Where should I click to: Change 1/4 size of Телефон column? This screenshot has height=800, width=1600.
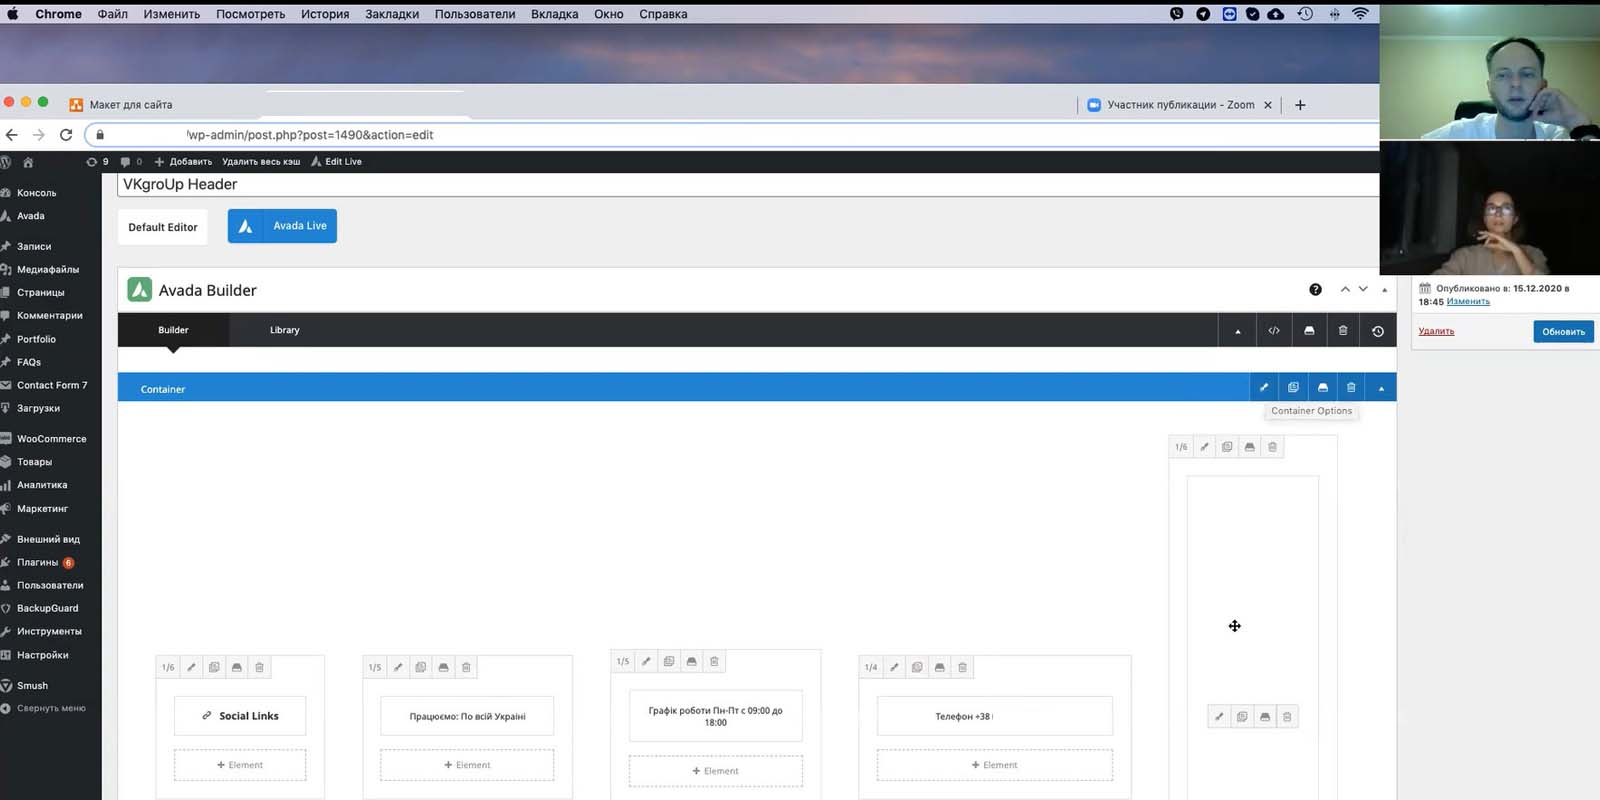(x=871, y=667)
